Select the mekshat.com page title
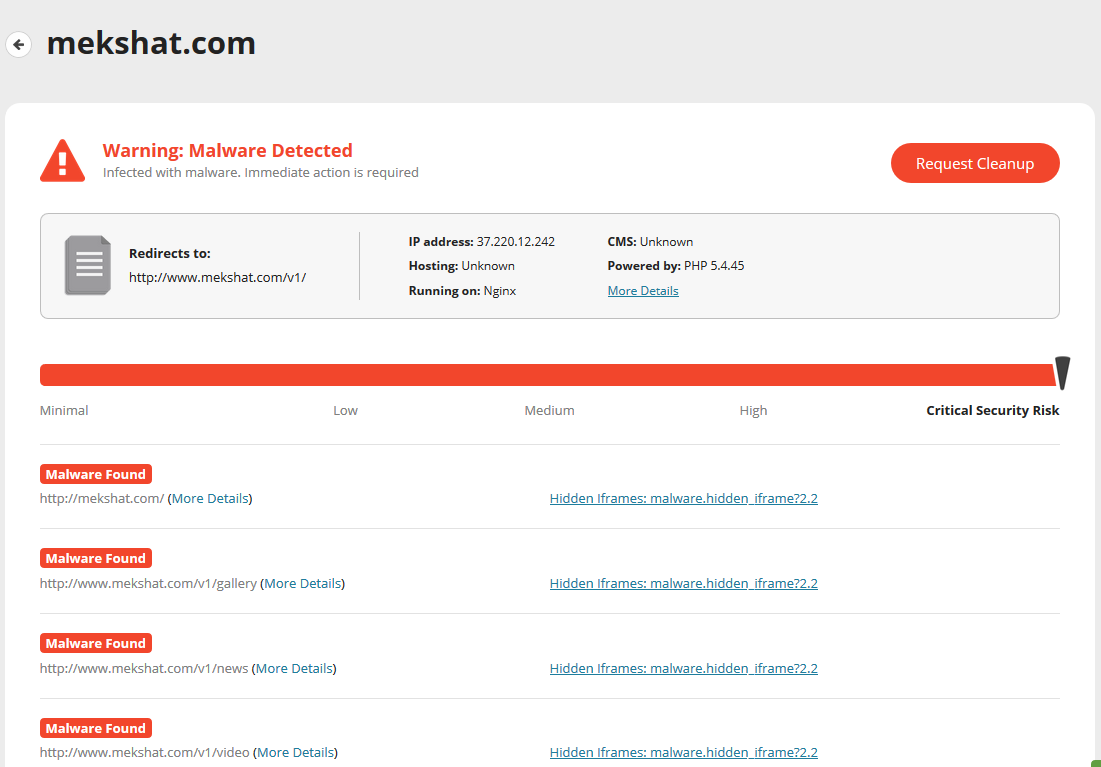The width and height of the screenshot is (1101, 767). (151, 44)
